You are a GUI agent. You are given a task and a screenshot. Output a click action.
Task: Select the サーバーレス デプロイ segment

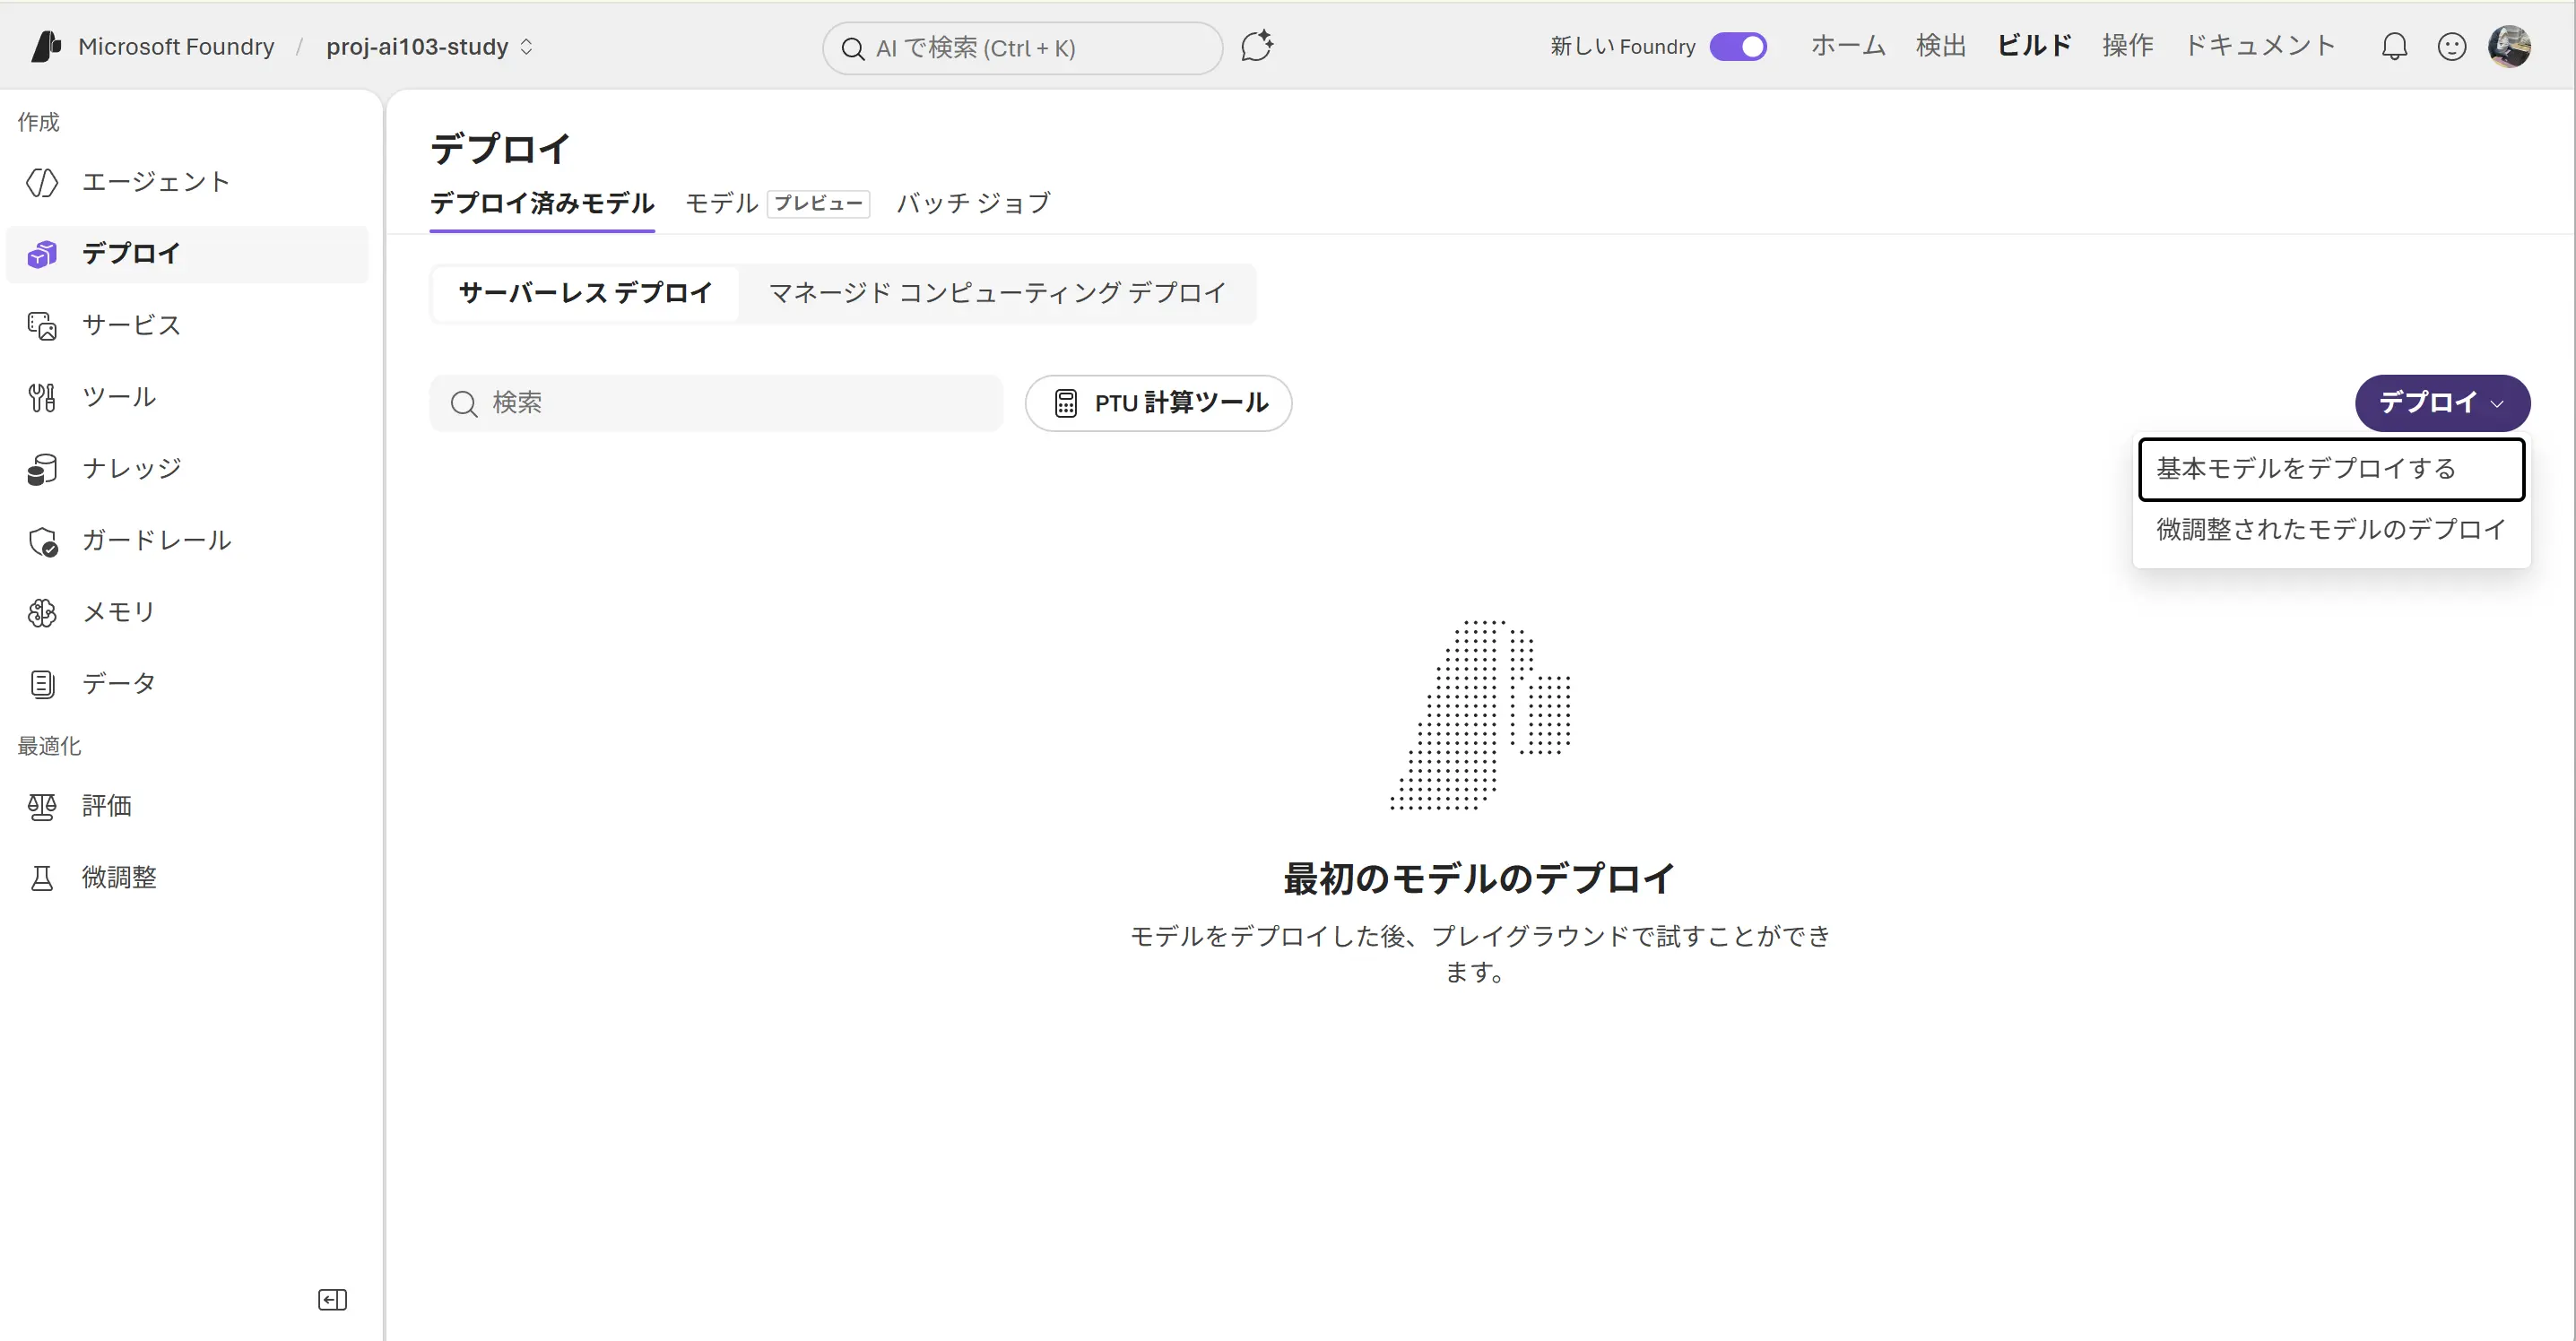click(586, 293)
